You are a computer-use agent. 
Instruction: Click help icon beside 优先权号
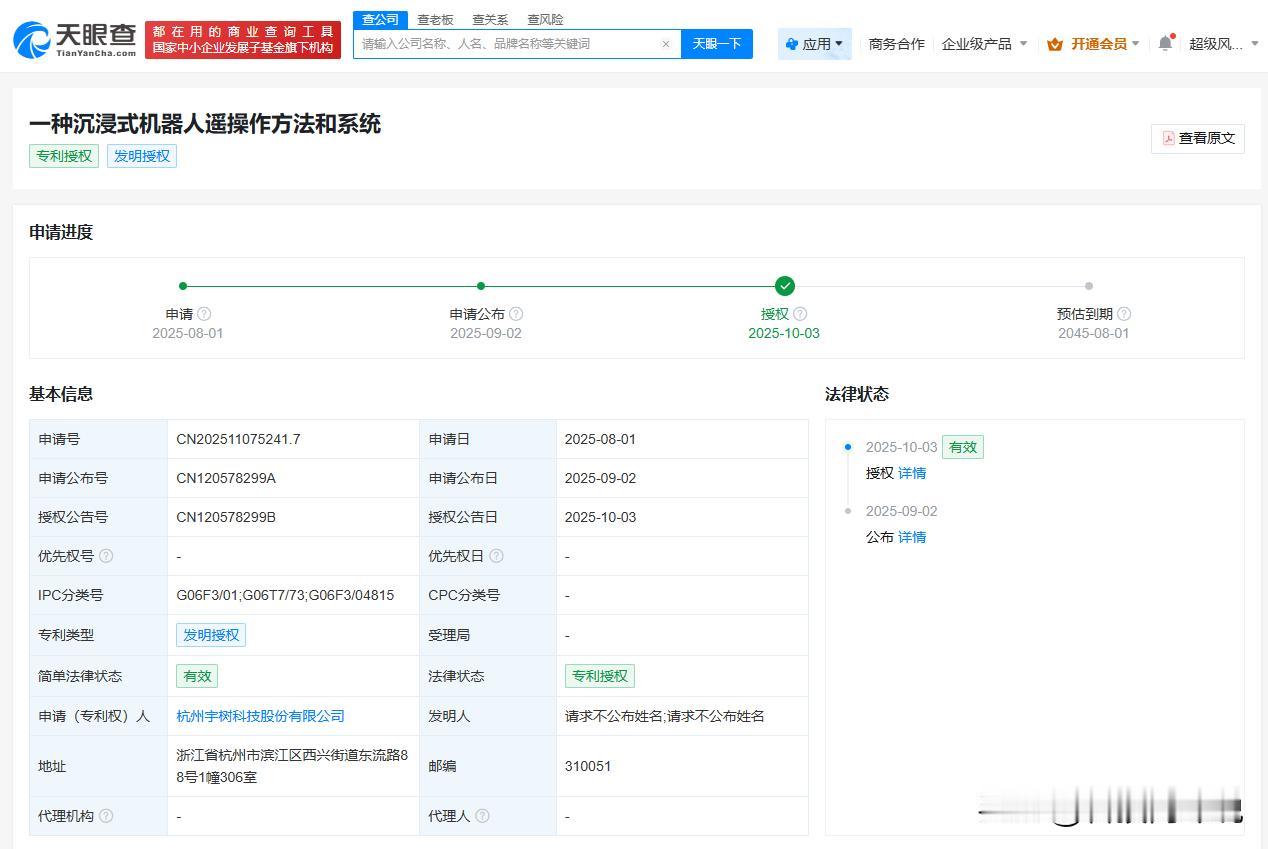tap(106, 556)
